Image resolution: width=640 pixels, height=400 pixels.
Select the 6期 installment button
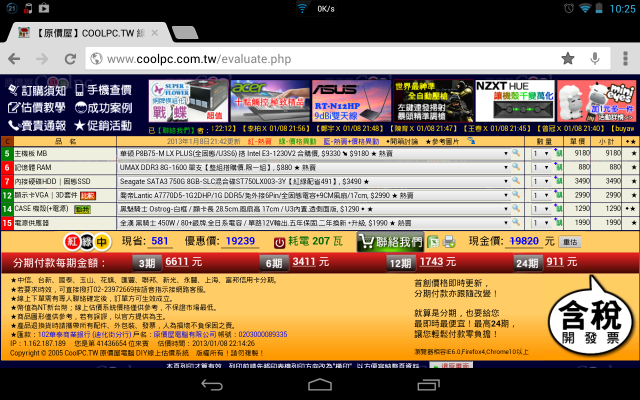click(x=274, y=263)
